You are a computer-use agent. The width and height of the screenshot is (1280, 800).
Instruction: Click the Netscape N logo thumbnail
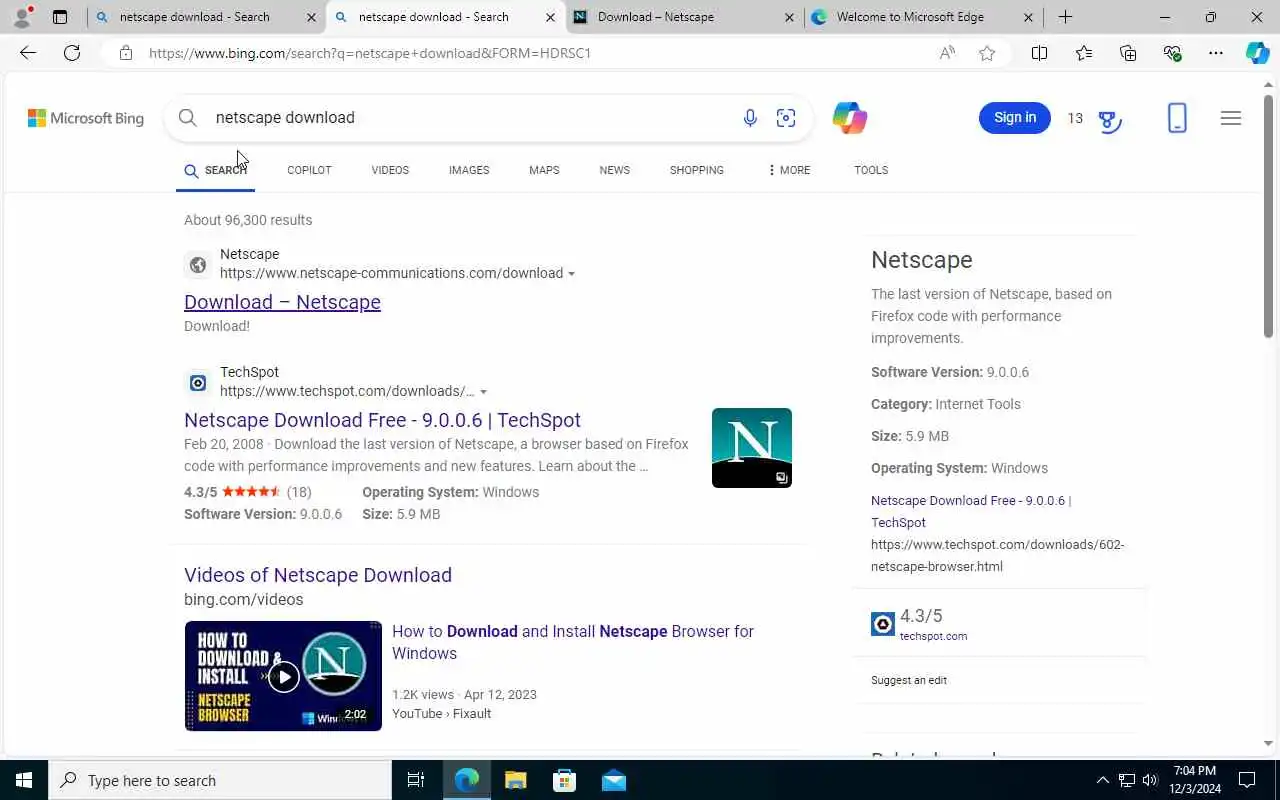752,448
